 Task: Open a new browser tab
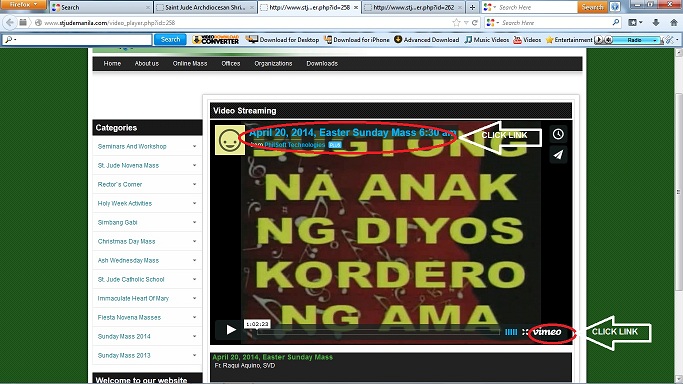click(x=472, y=7)
